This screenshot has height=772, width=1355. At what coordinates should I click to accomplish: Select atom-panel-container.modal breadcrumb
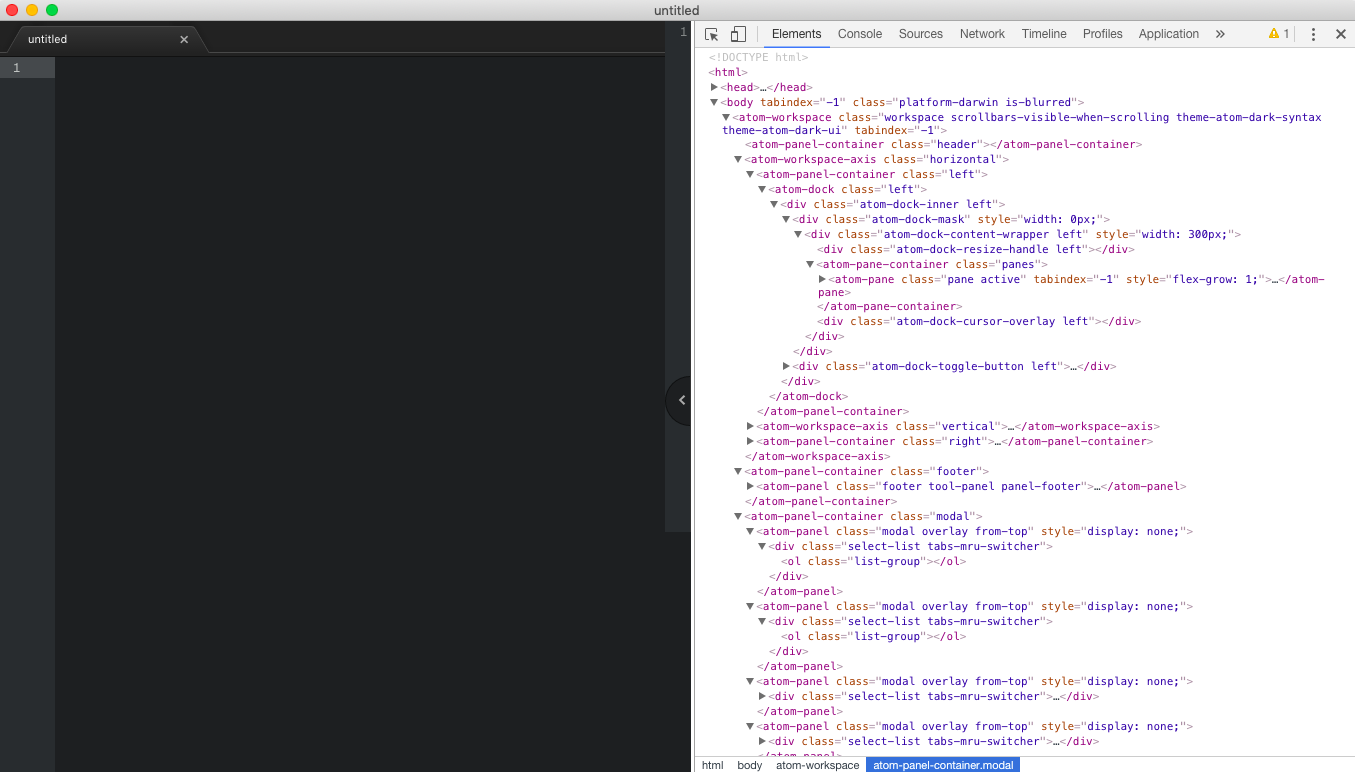(x=943, y=765)
